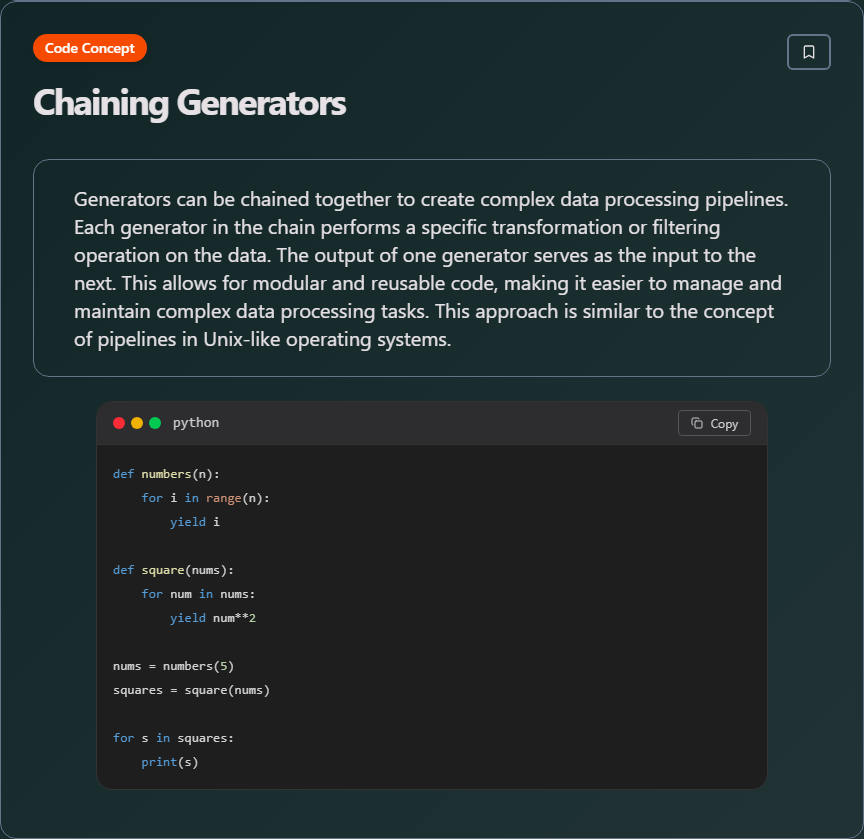Screen dimensions: 864x839
Task: Click the bookmark icon in the card corner
Action: 809,52
